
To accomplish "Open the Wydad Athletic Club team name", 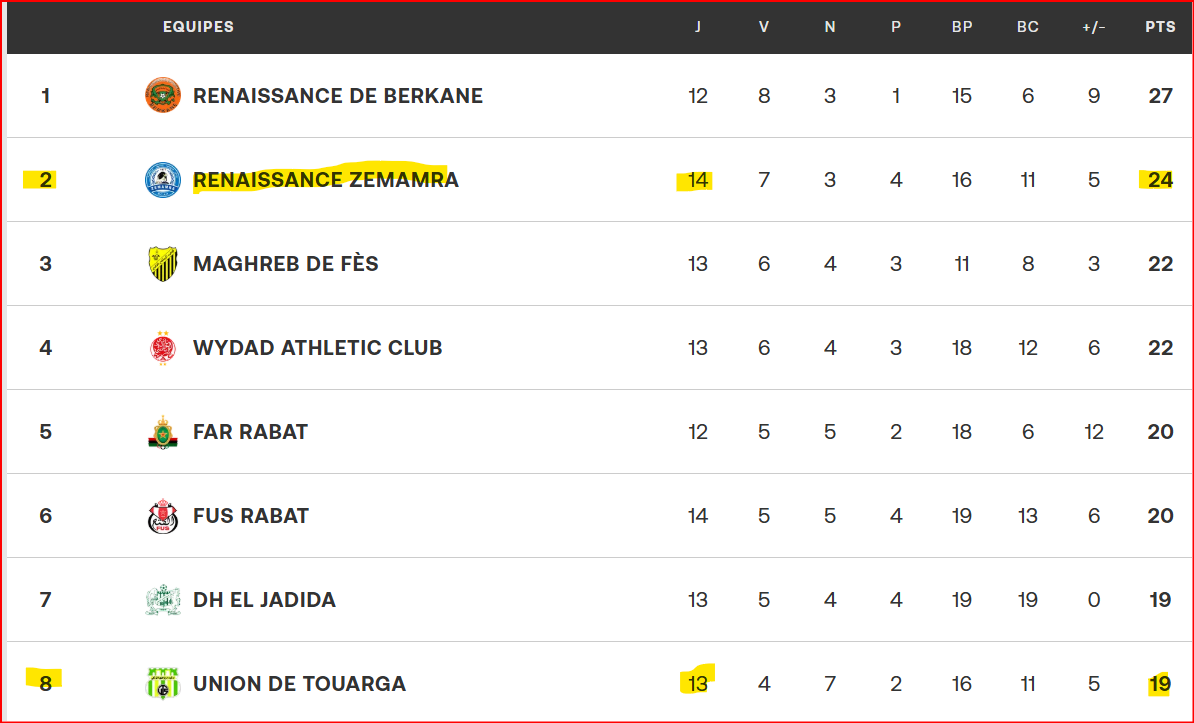I will click(x=317, y=348).
